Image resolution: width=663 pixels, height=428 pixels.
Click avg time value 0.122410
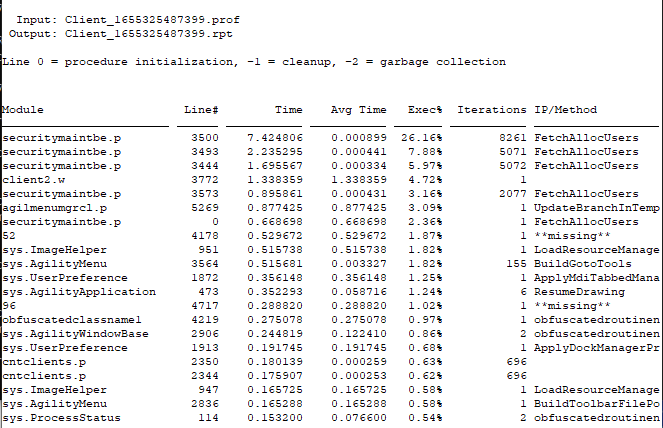(x=359, y=334)
